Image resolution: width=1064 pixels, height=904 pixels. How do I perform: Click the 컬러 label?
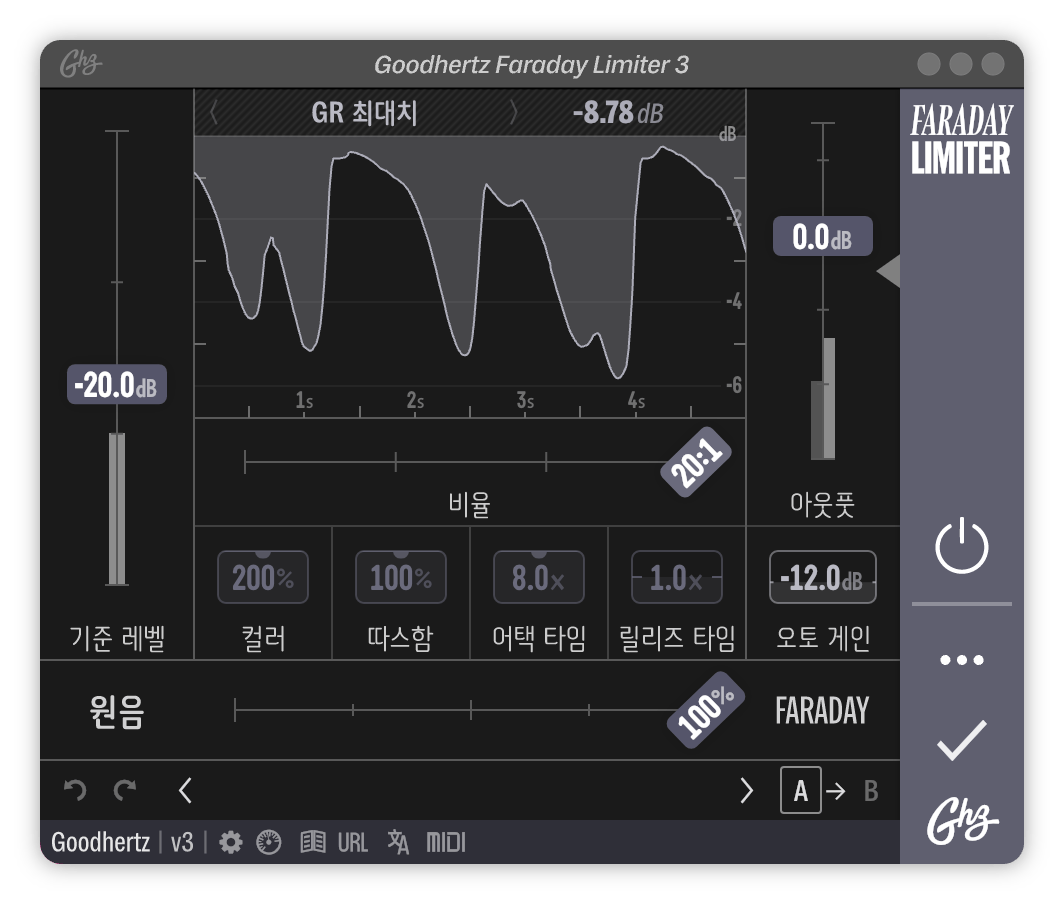click(263, 638)
